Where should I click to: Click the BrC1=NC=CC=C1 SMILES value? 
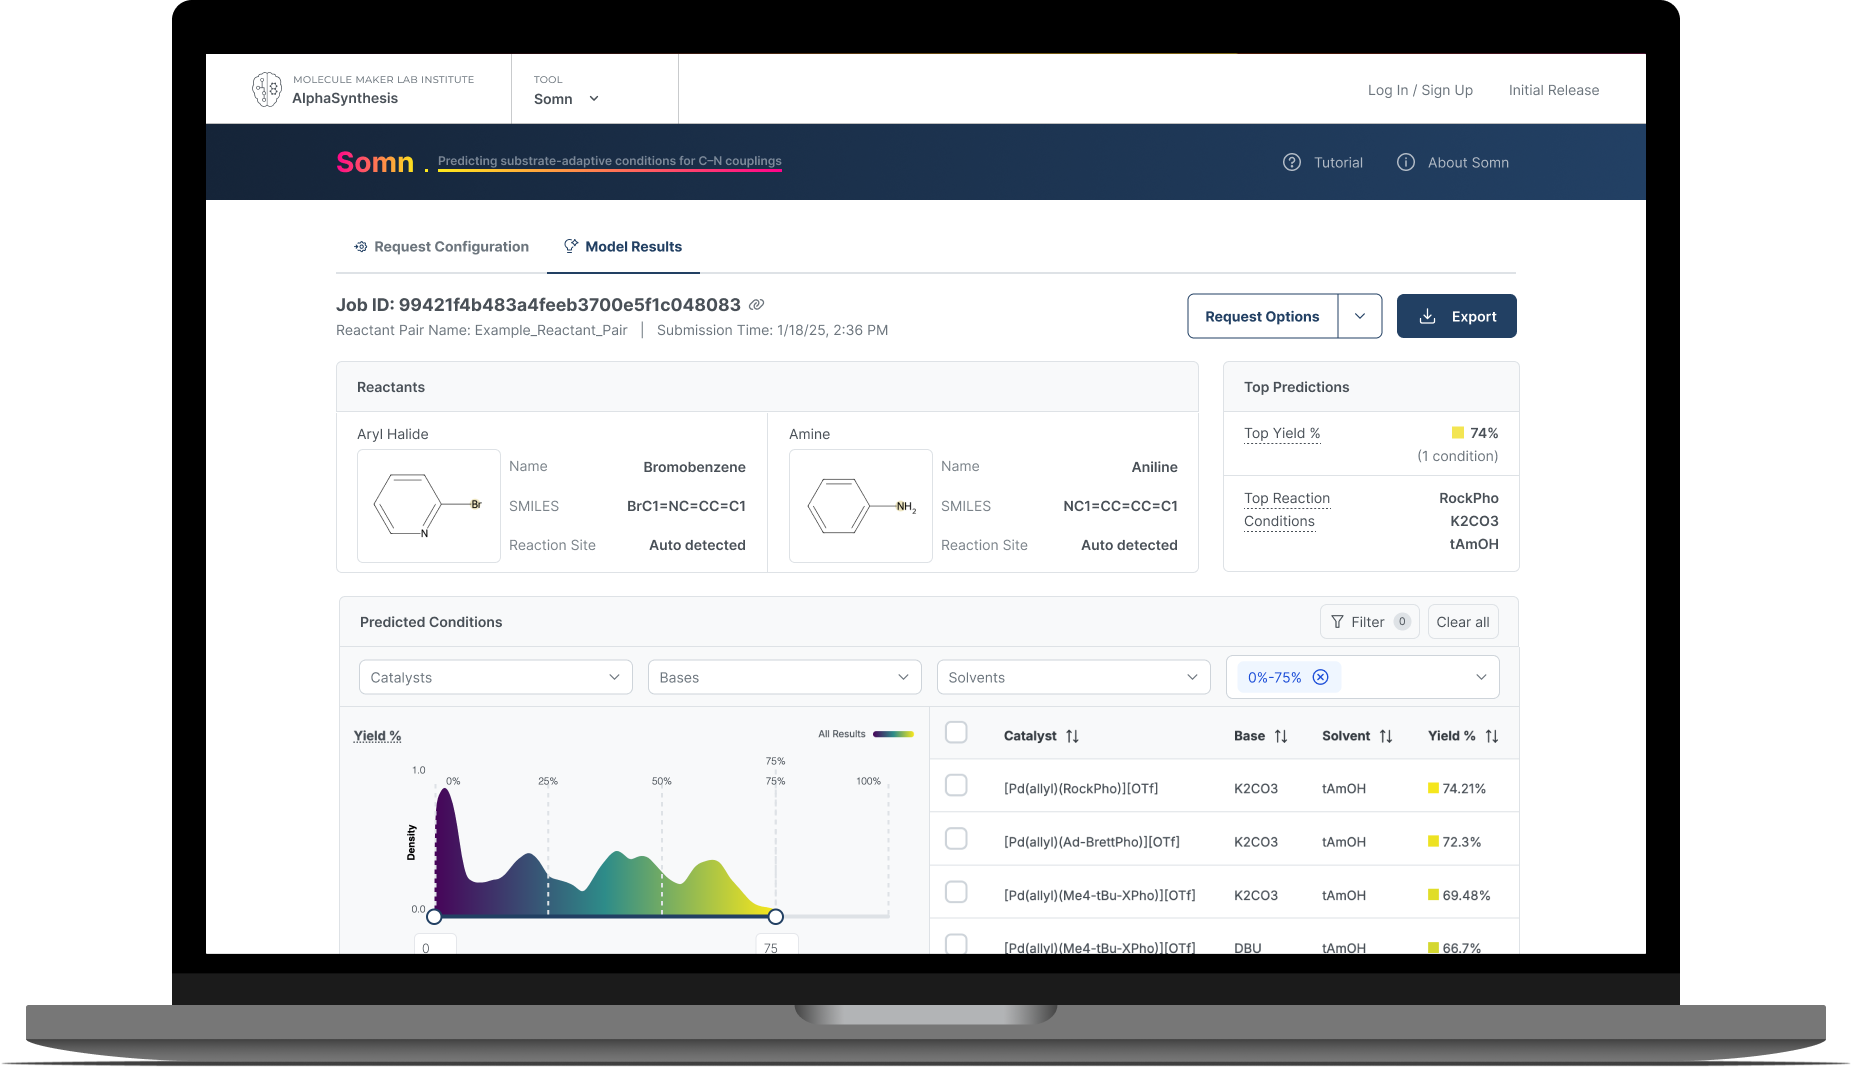click(x=686, y=506)
